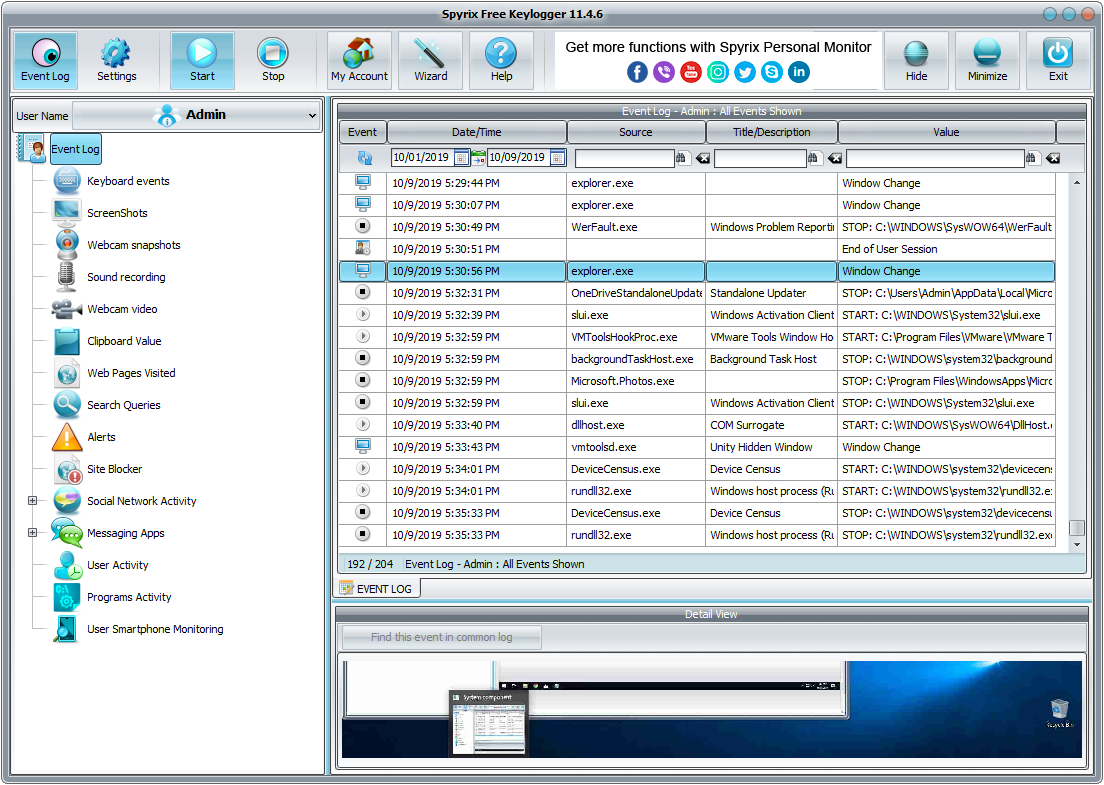Click the Hide button
This screenshot has width=1104, height=785.
916,61
